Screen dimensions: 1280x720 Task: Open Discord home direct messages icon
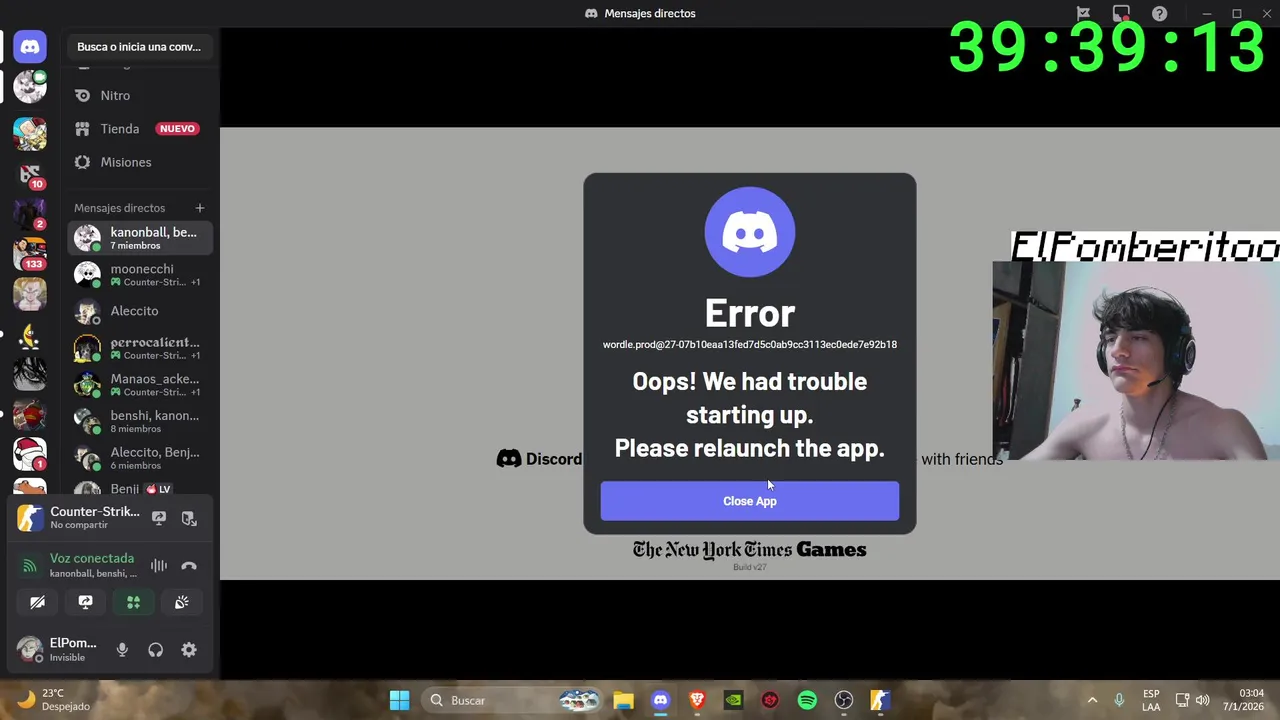(x=30, y=47)
